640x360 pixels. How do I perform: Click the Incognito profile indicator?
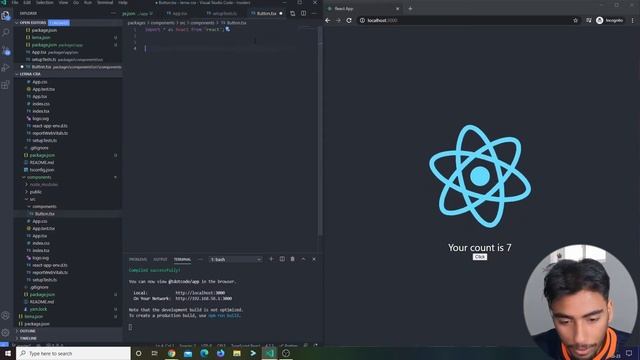(610, 20)
